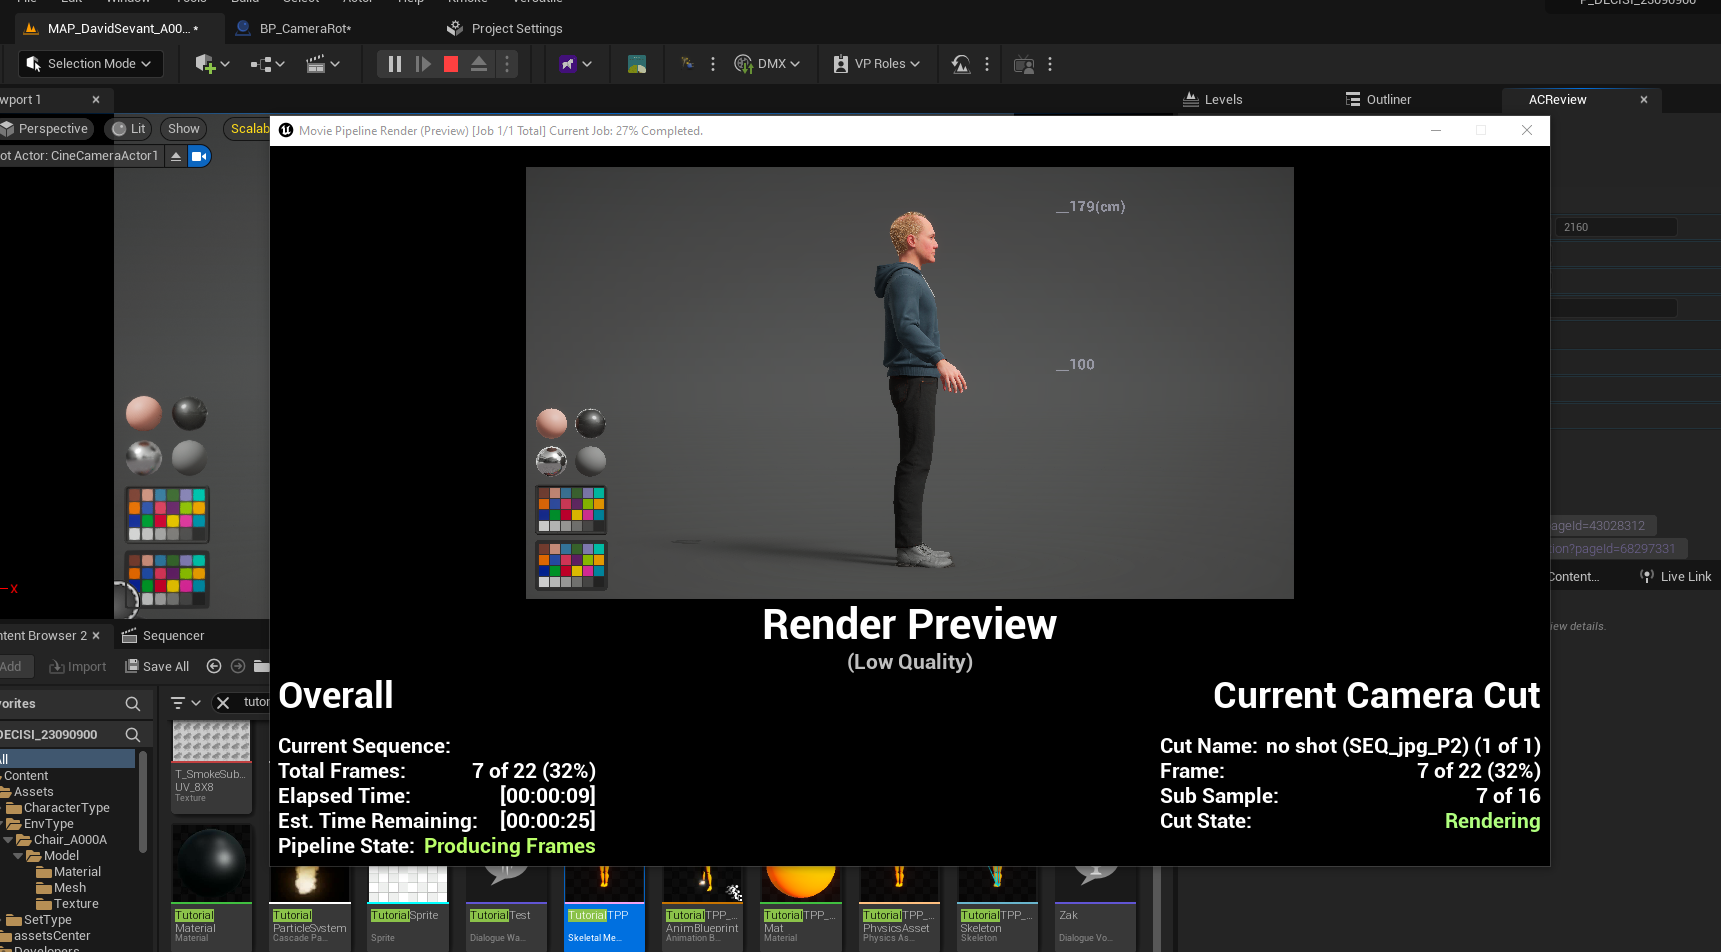Open options beside the speedometer icon

click(x=987, y=64)
